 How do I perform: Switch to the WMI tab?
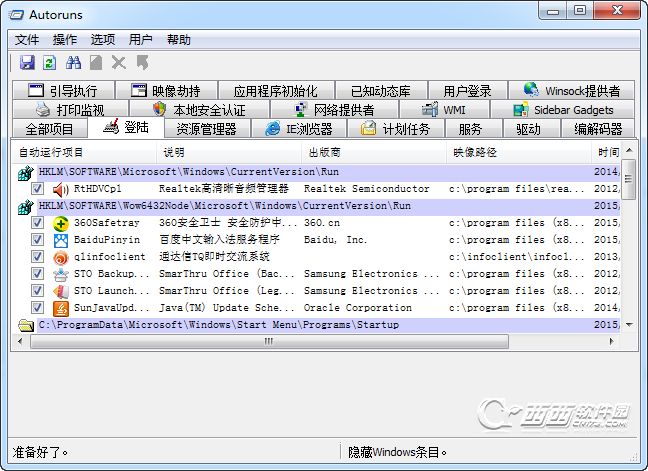(444, 110)
